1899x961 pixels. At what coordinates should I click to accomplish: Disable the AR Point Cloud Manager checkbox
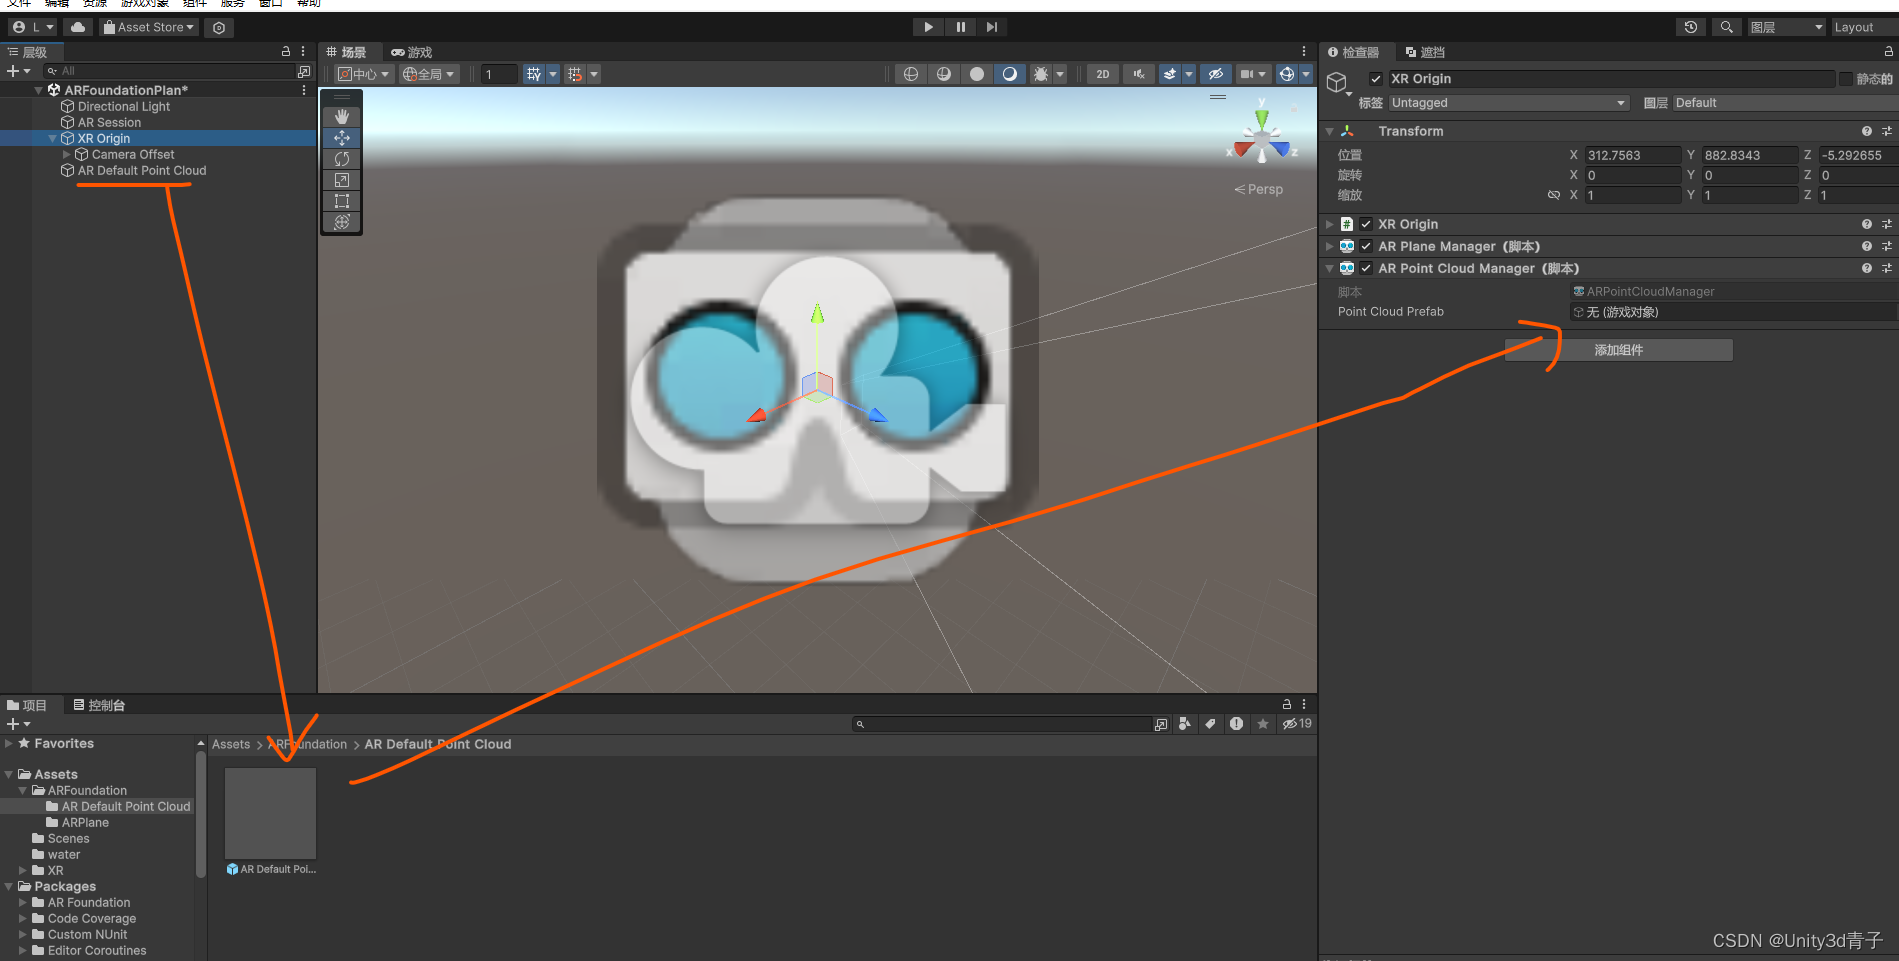click(x=1366, y=268)
